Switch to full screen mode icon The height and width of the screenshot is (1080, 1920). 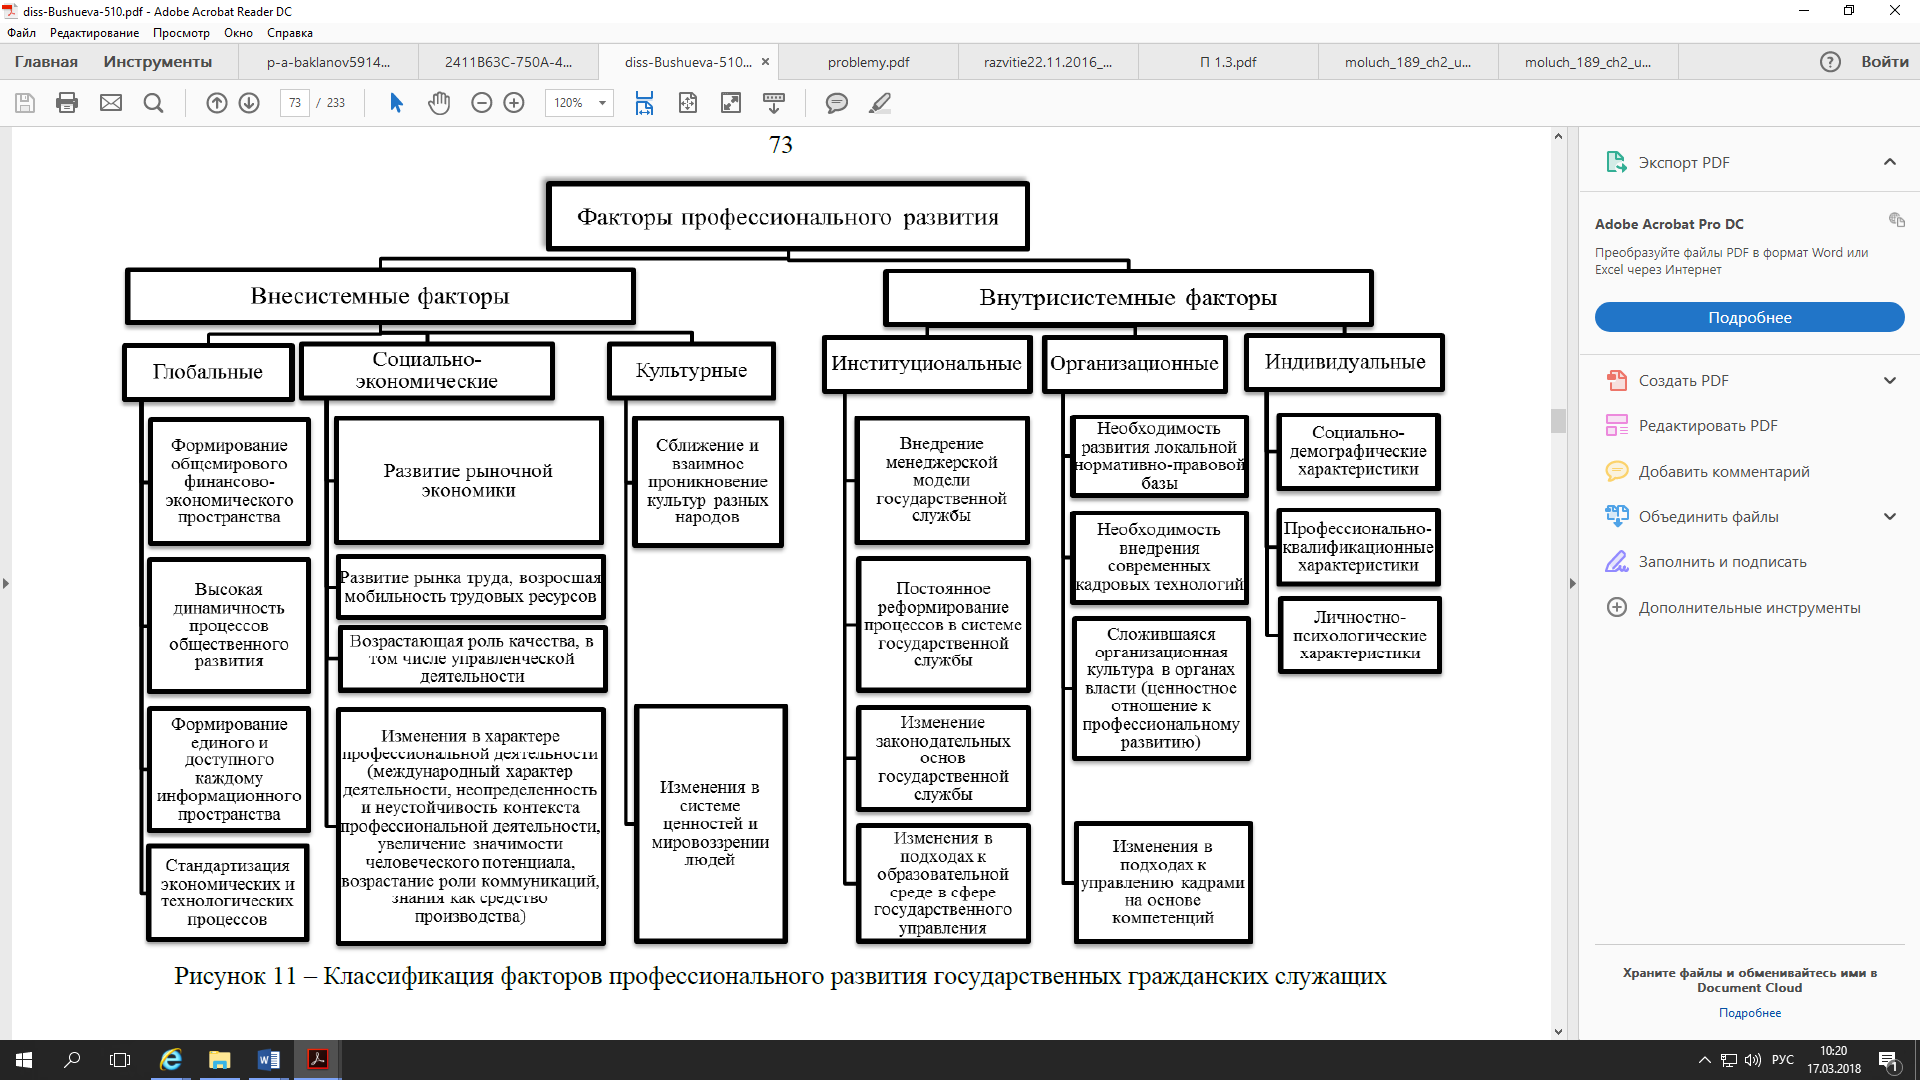point(731,103)
